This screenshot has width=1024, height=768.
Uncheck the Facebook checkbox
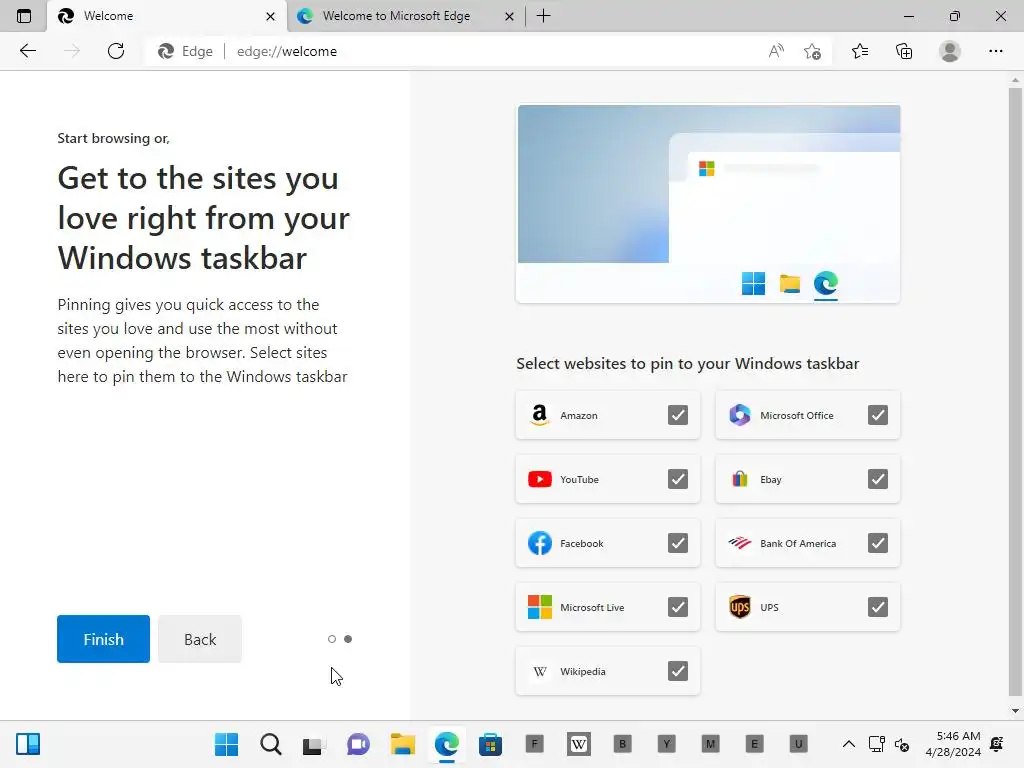coord(678,543)
